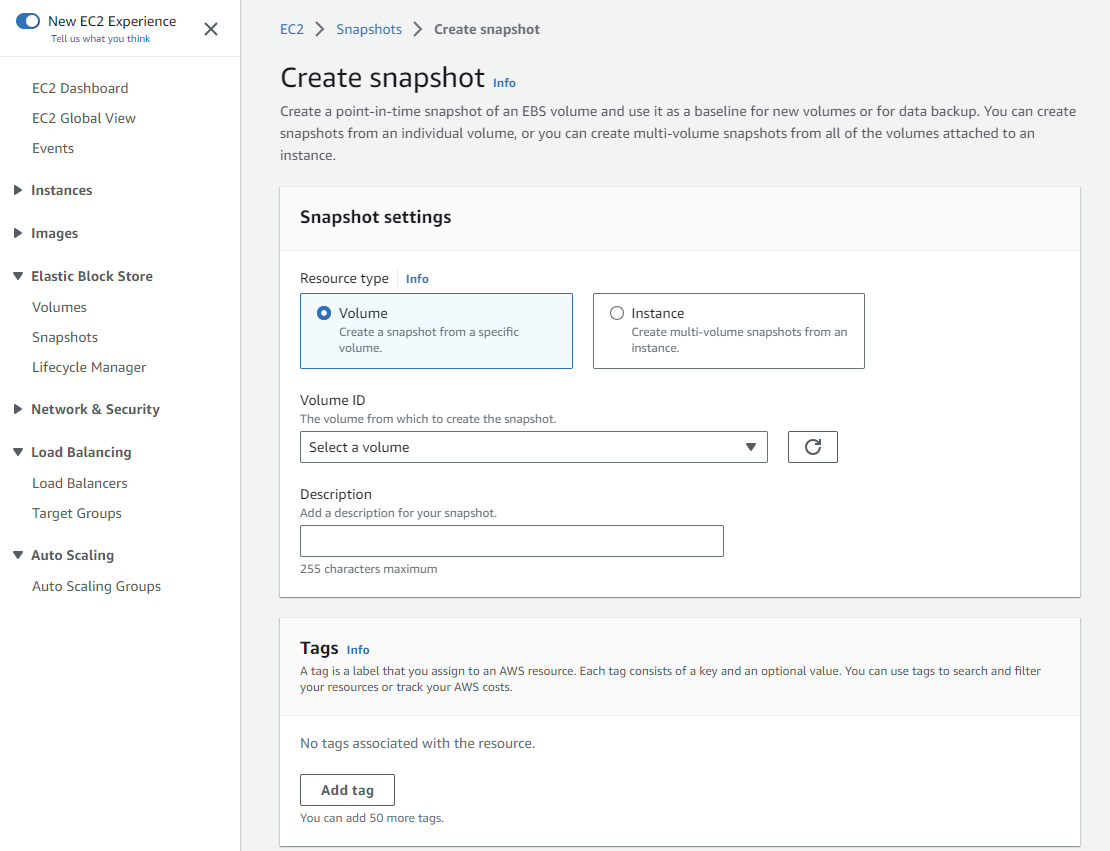The image size is (1110, 851).
Task: Select the Instance resource type radio
Action: point(617,313)
